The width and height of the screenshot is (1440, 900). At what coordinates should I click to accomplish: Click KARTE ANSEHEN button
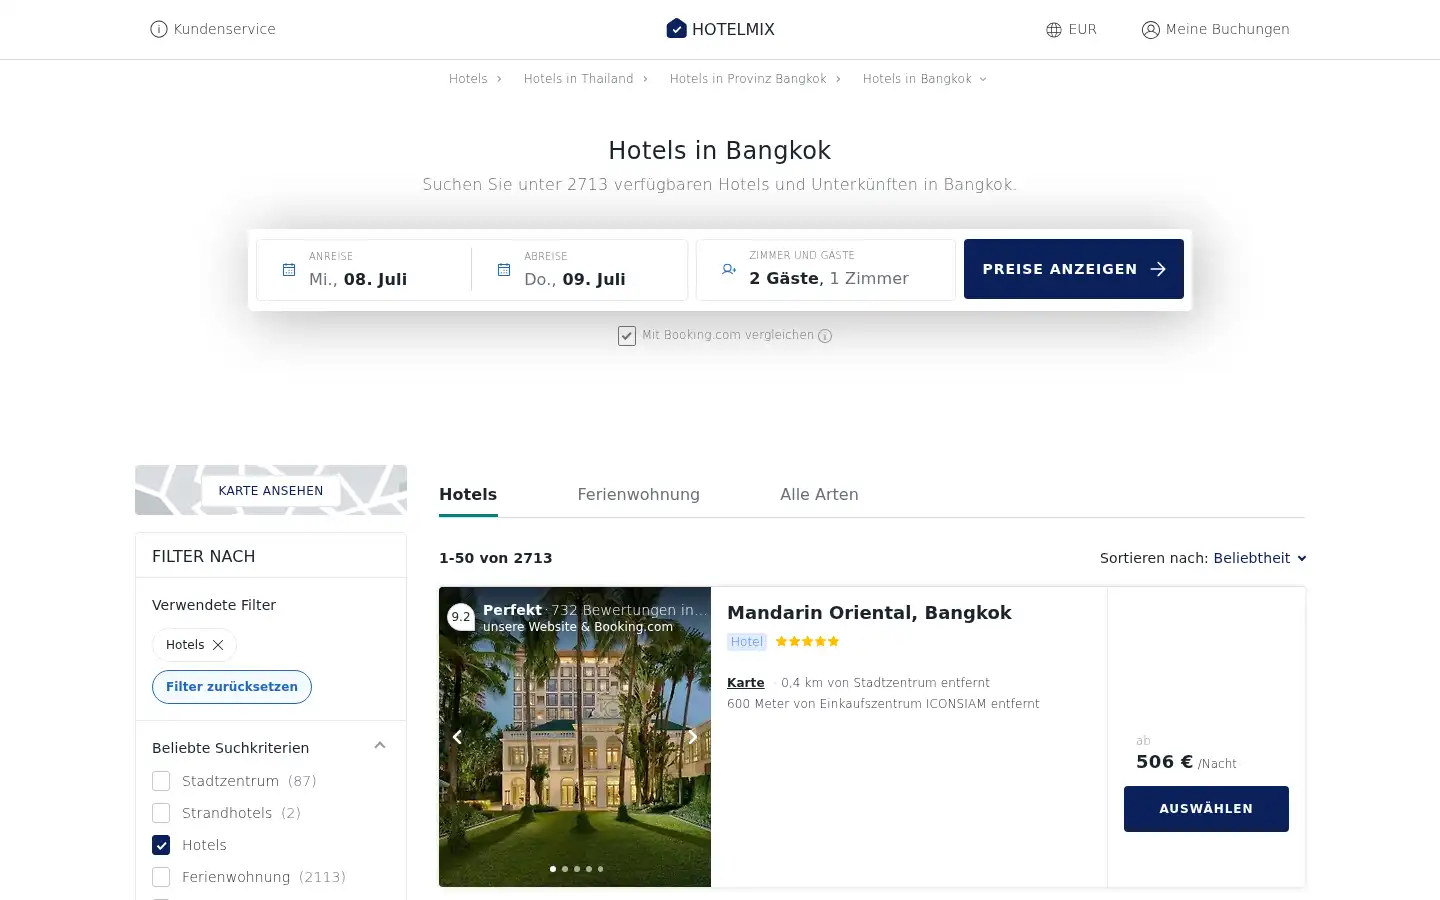click(x=271, y=491)
